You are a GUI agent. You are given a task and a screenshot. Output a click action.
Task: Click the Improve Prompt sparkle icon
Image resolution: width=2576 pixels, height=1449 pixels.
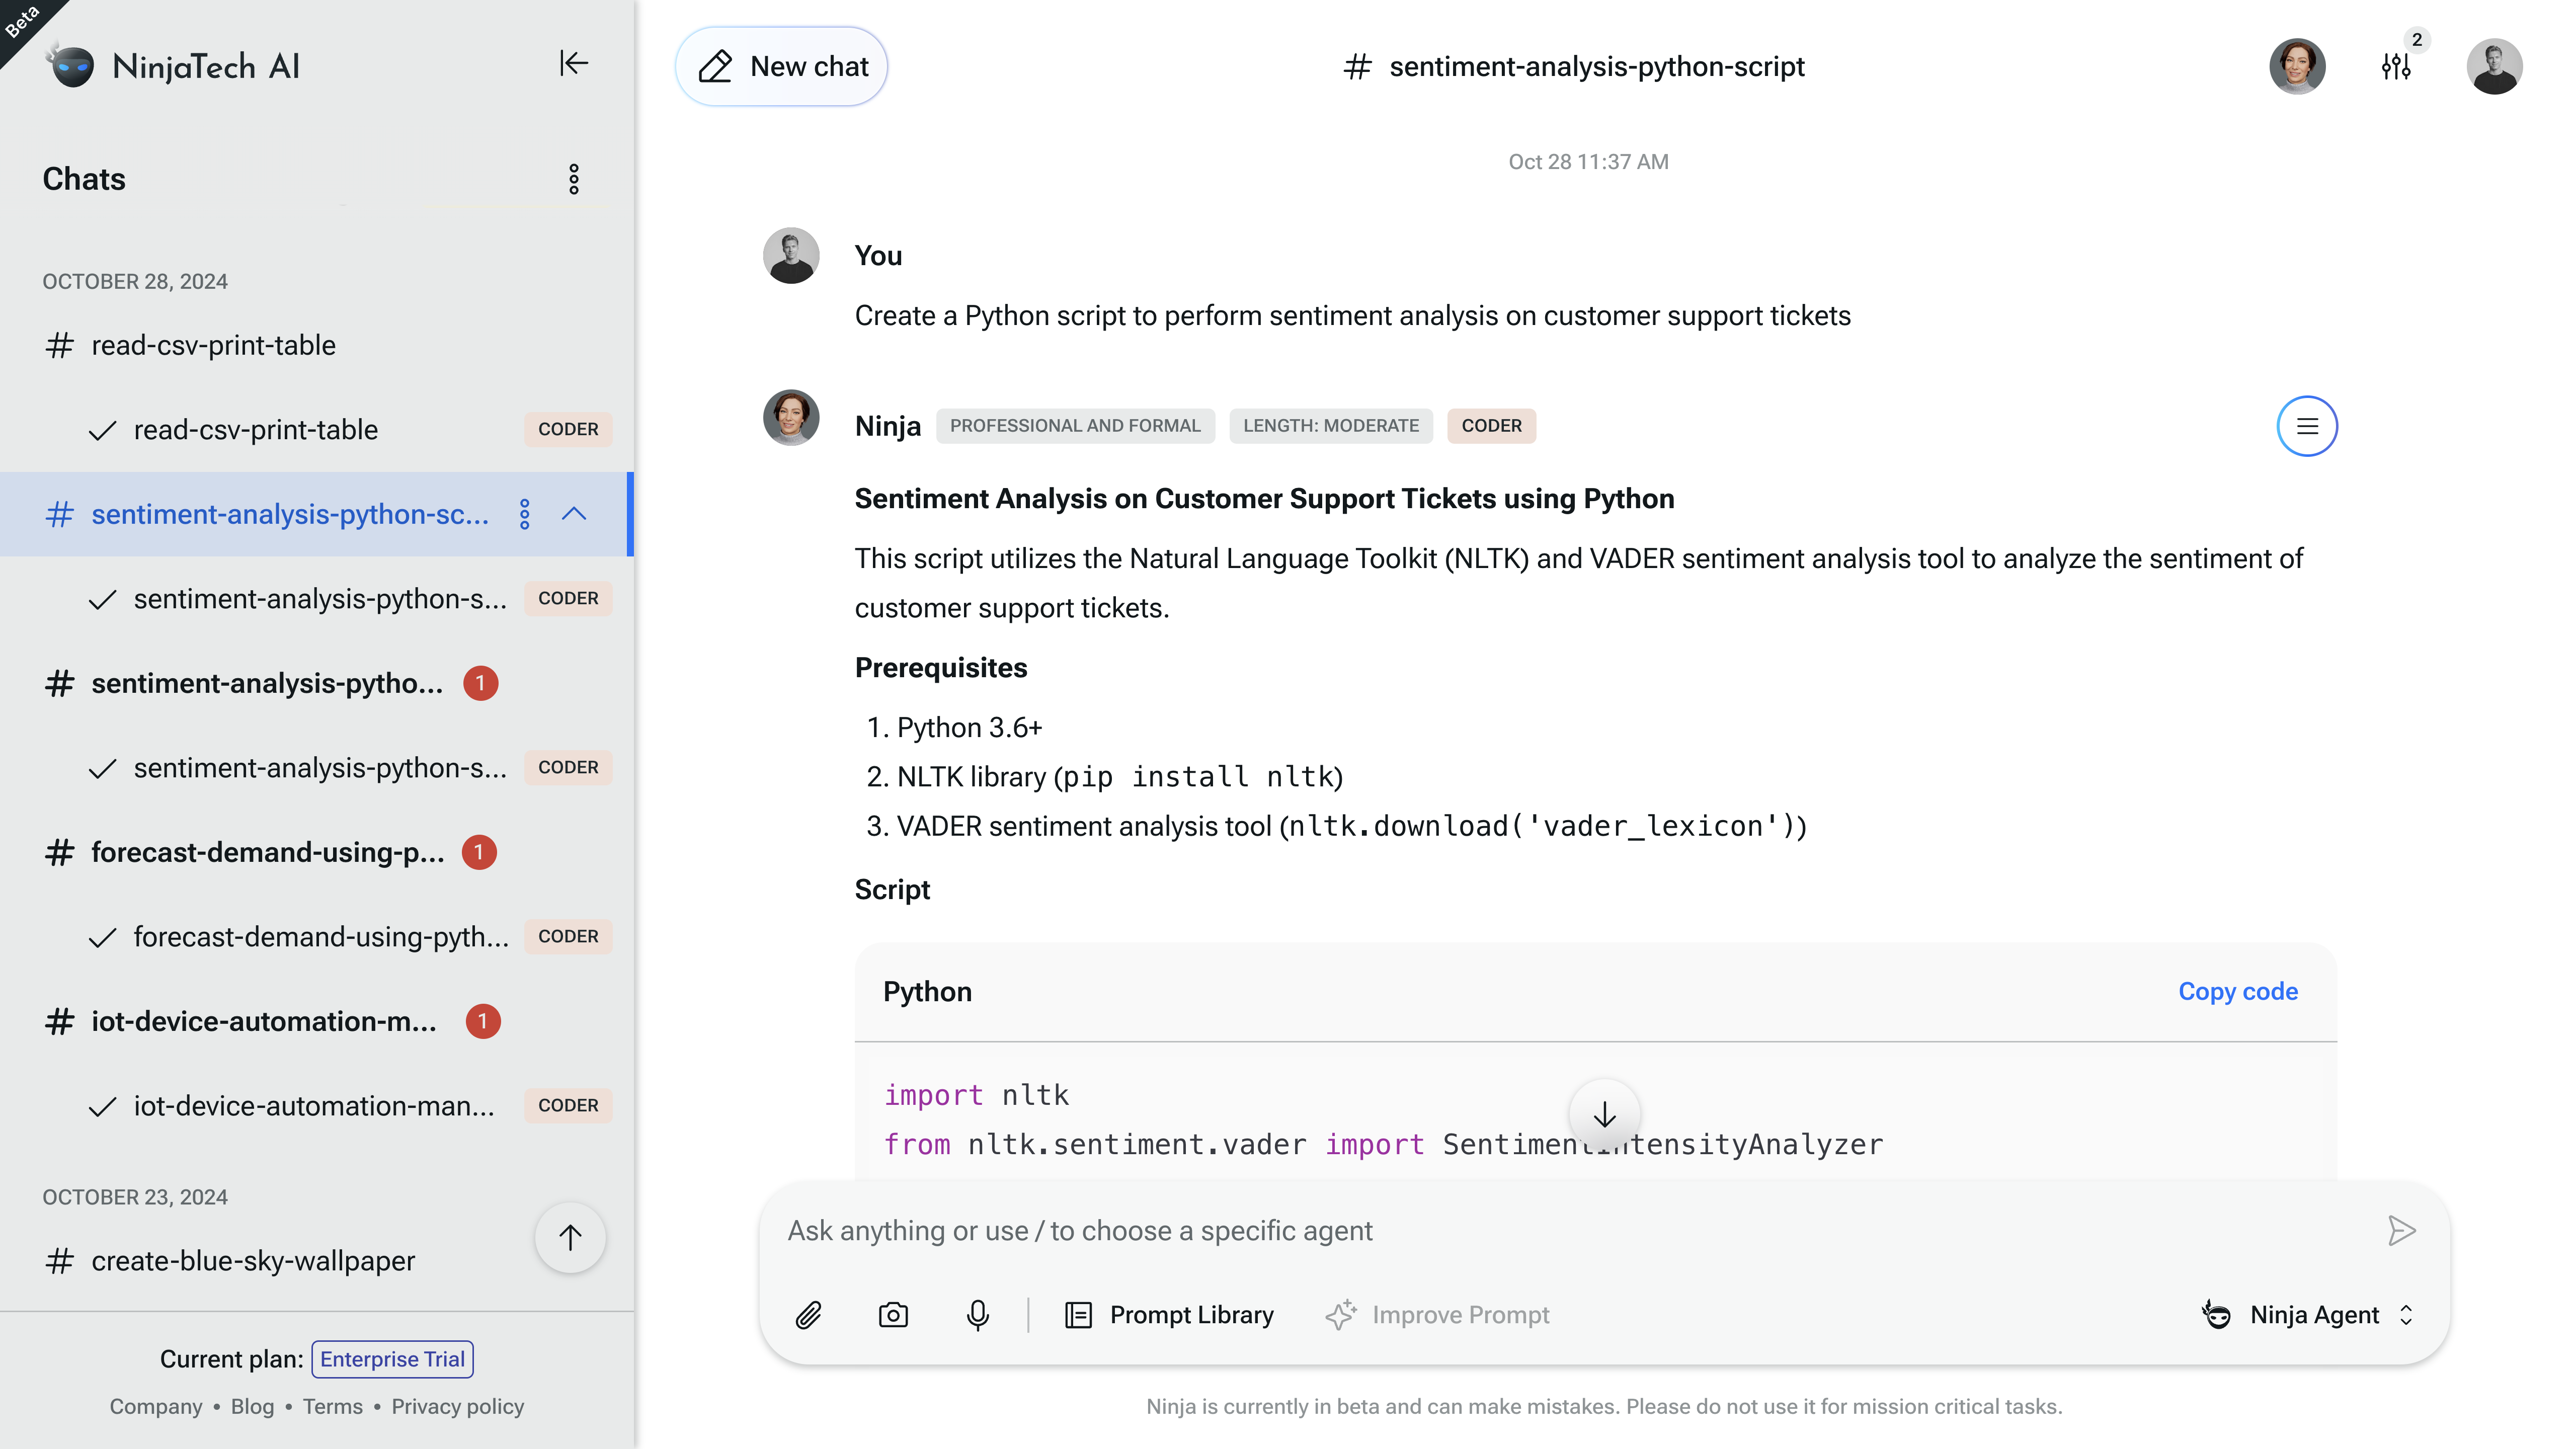pyautogui.click(x=1341, y=1315)
